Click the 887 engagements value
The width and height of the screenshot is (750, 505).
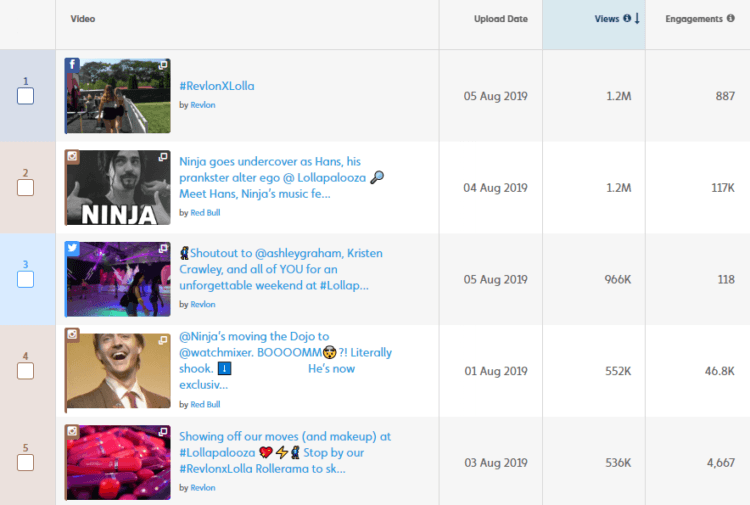pos(725,96)
